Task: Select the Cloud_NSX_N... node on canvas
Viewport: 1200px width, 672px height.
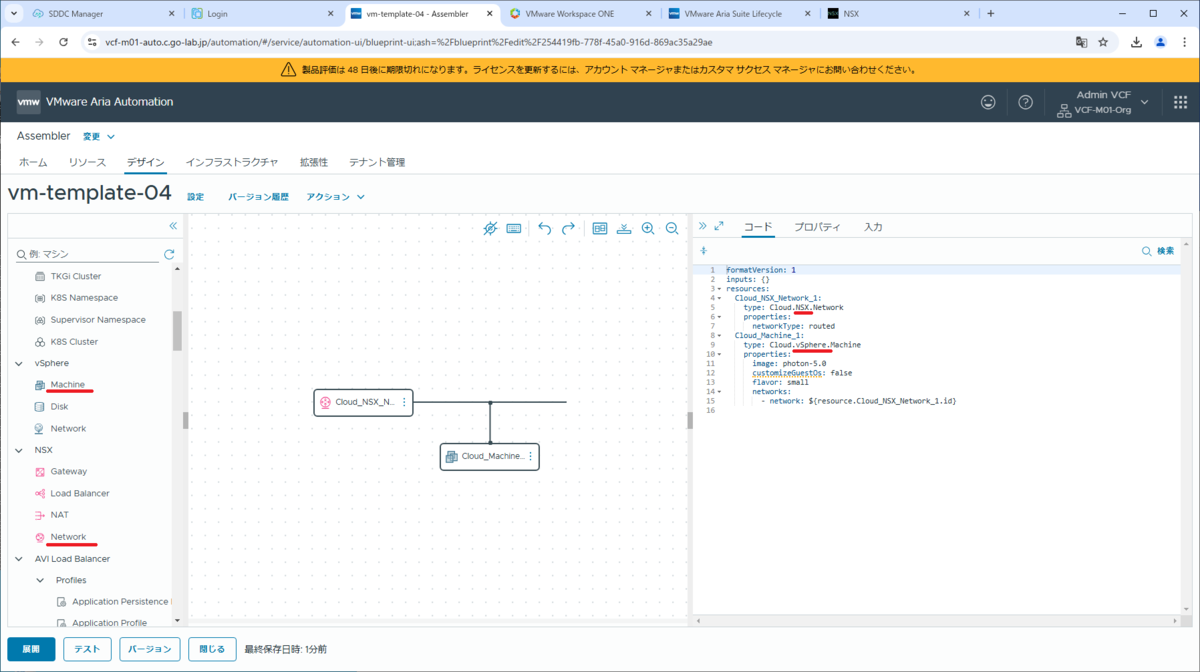Action: [x=363, y=403]
